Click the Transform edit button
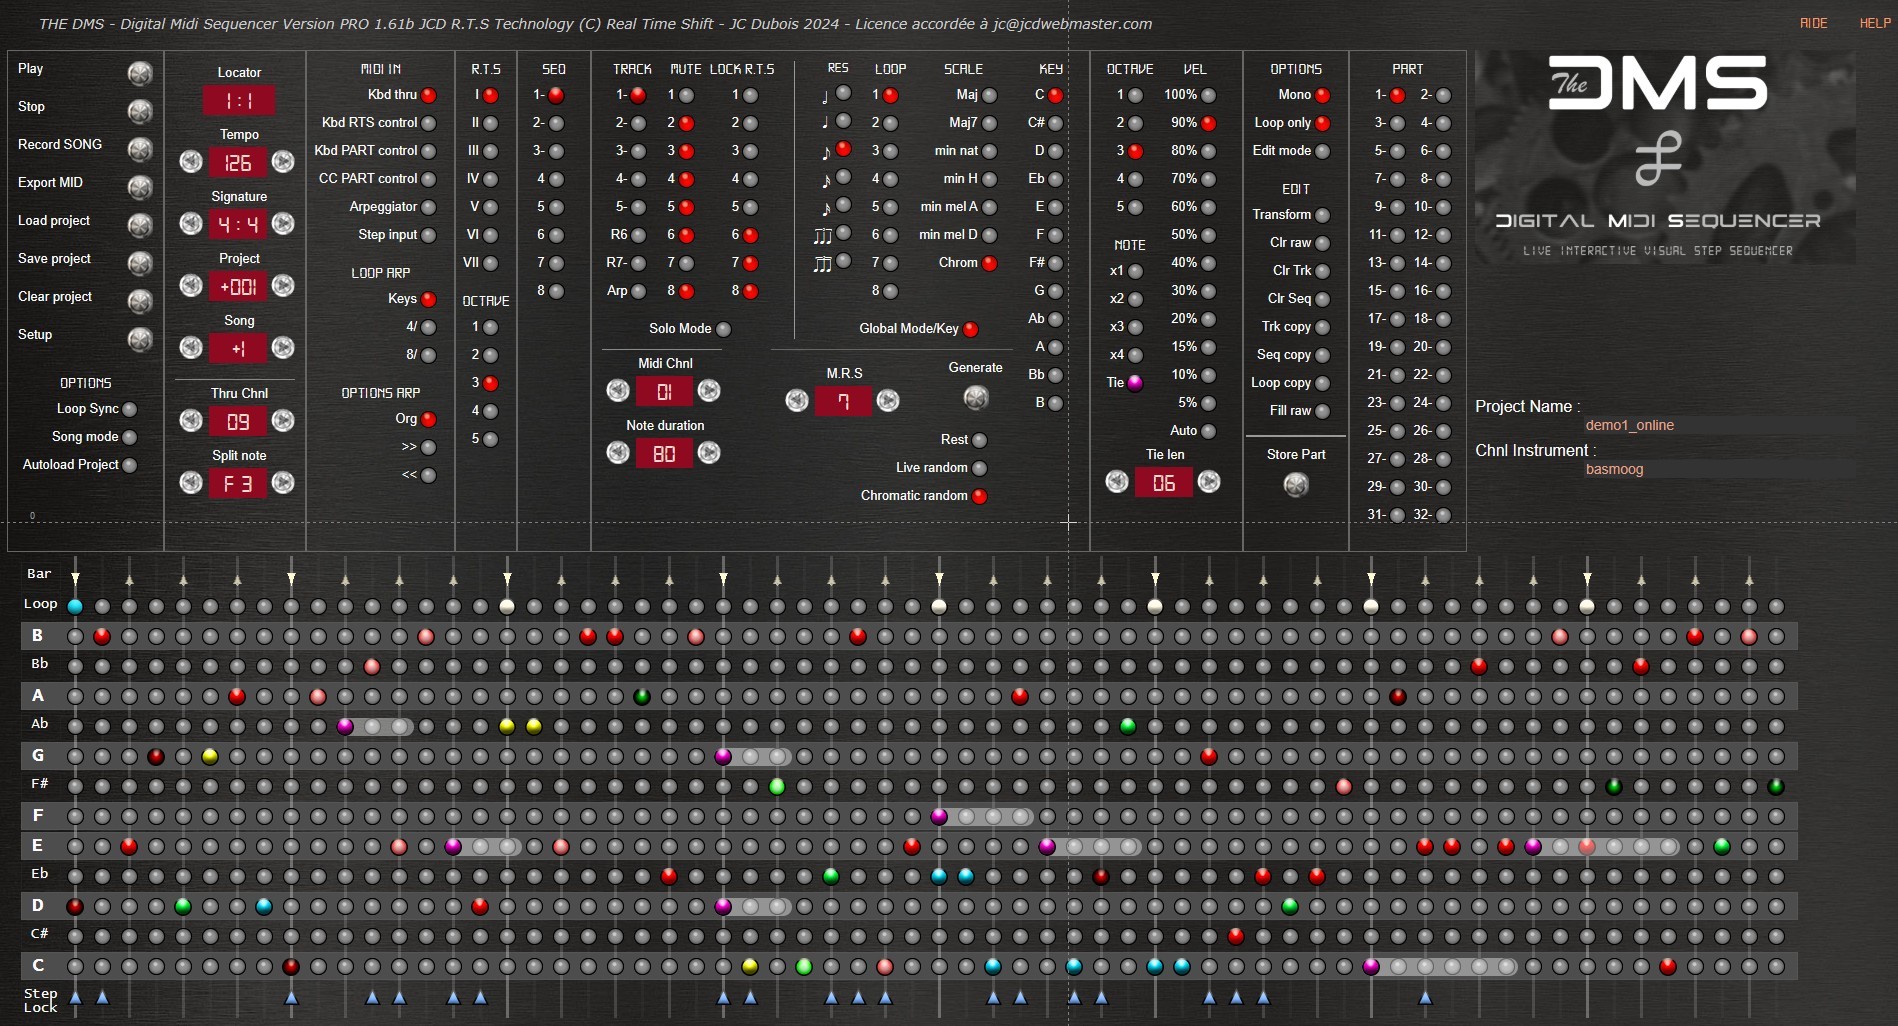 (1323, 216)
